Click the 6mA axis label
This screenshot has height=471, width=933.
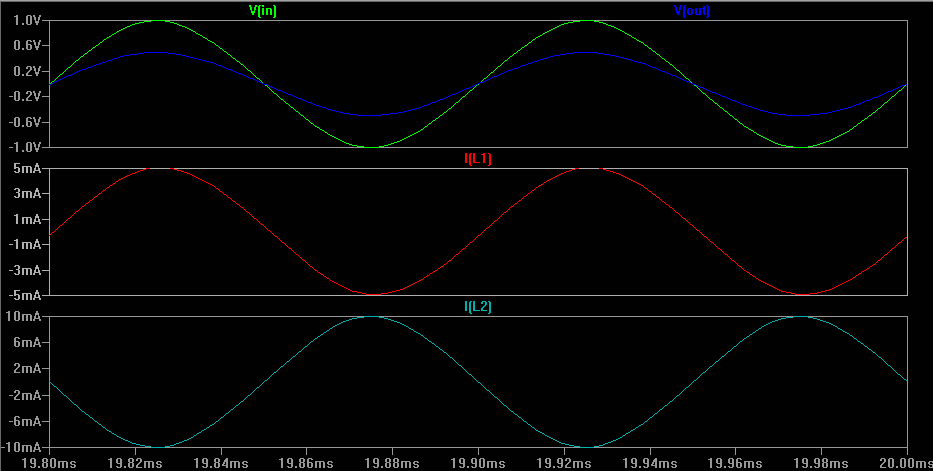27,343
